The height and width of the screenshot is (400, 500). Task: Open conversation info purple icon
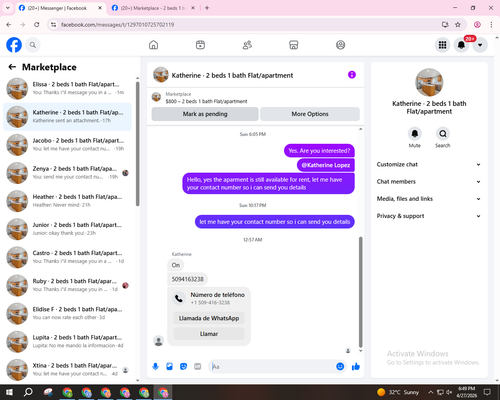[352, 75]
